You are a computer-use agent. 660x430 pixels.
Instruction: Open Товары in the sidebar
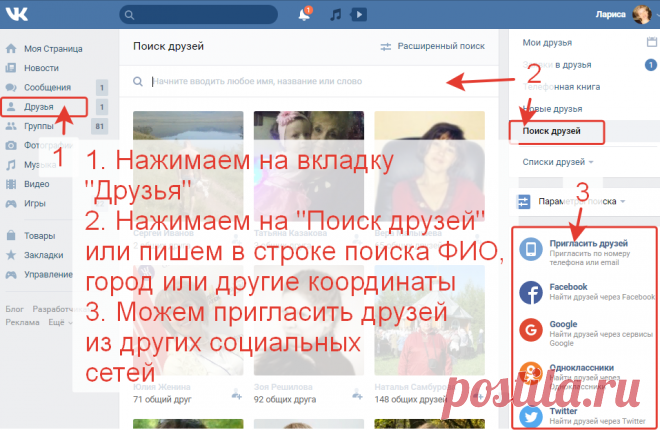40,236
